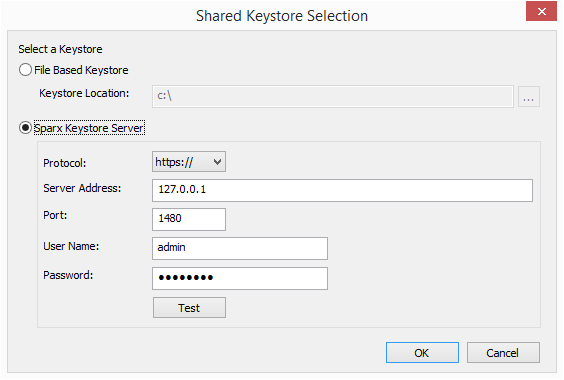Focus the Server Address field showing 127.0.0.1

coord(342,190)
